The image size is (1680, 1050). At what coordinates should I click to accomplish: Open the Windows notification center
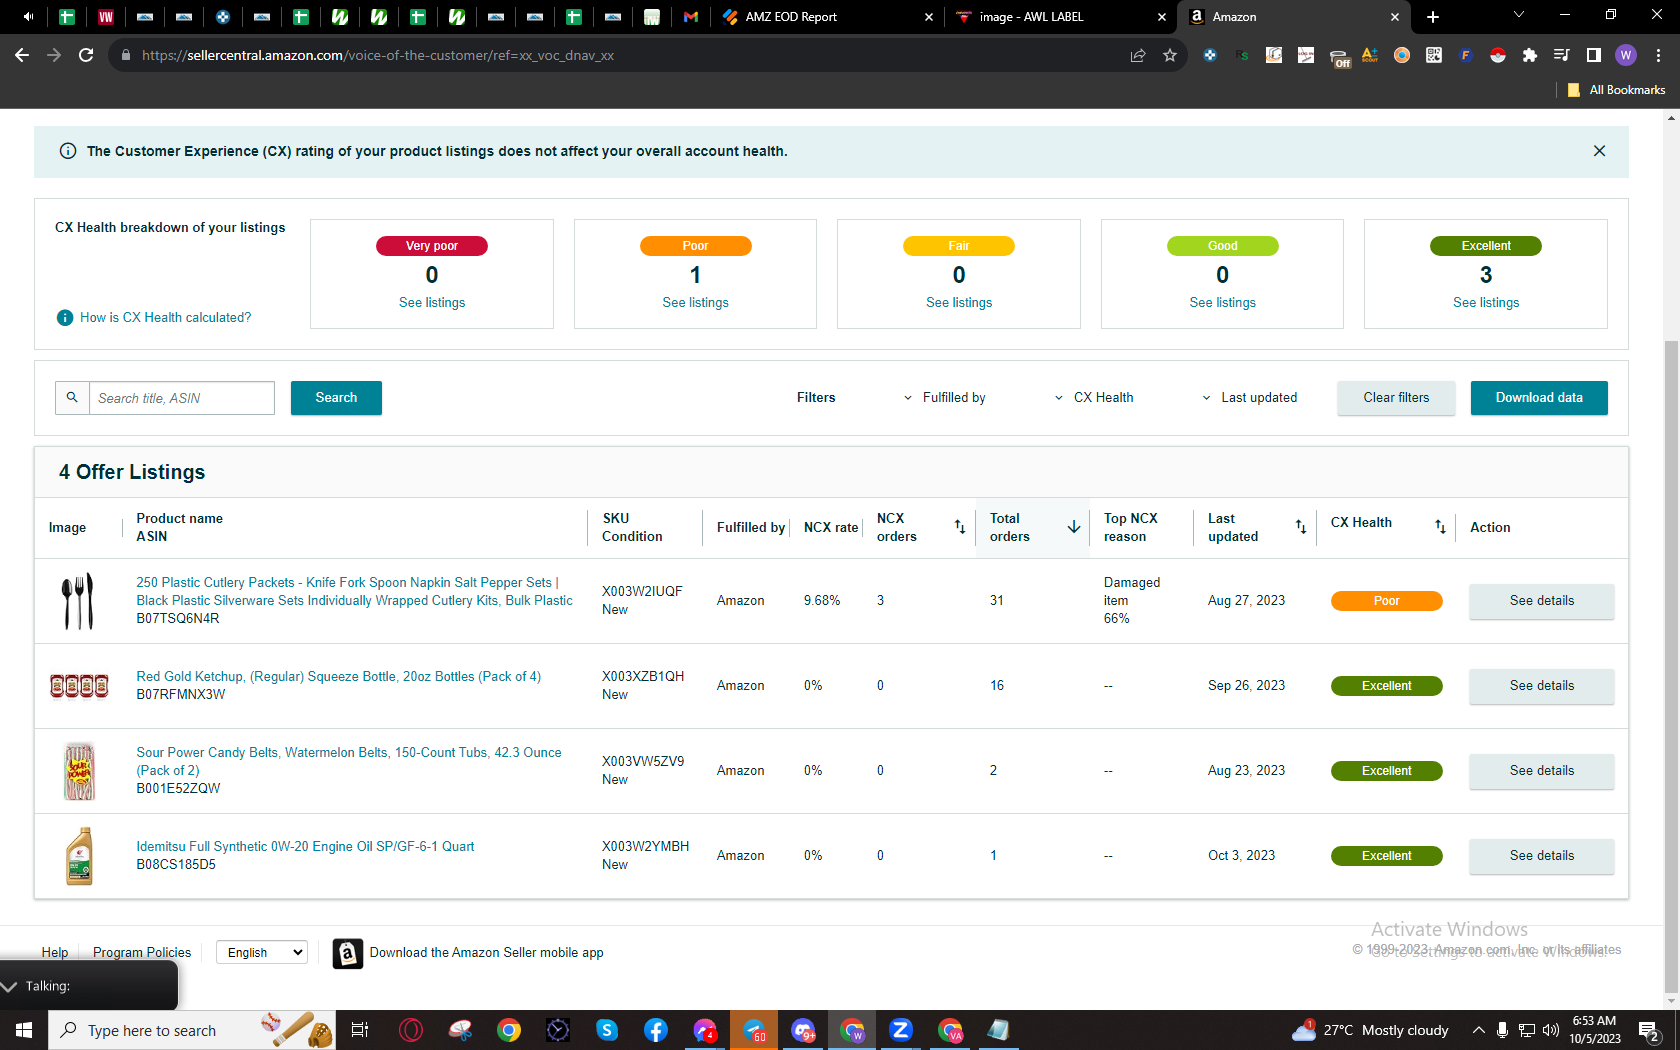(1650, 1030)
